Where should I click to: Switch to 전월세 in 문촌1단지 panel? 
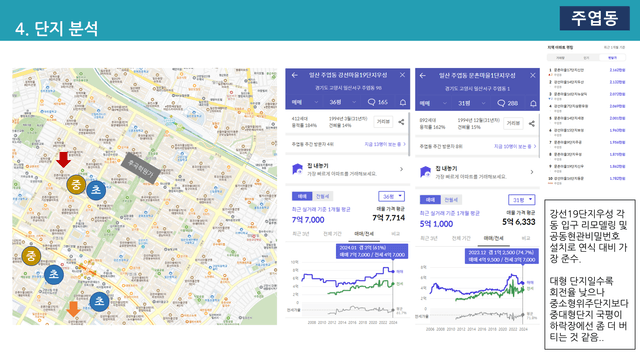coord(451,200)
